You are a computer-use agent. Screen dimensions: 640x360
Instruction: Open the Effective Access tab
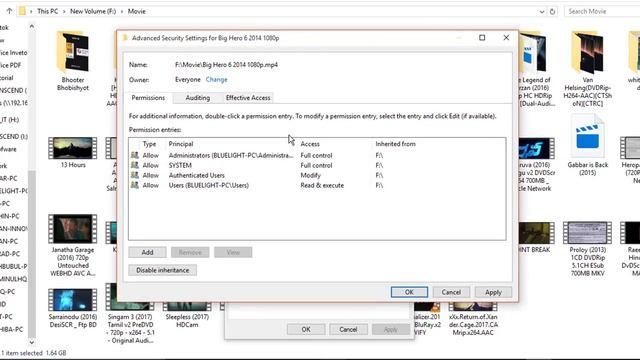248,98
